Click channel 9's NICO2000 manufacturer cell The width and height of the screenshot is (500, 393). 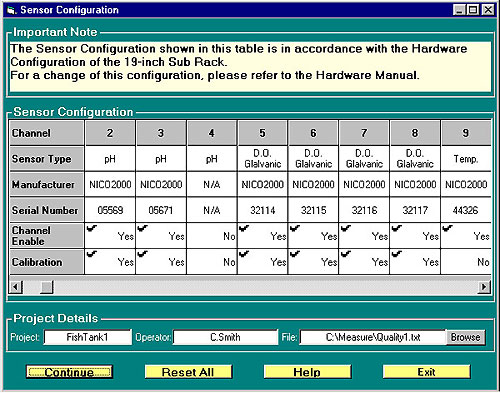[x=466, y=184]
